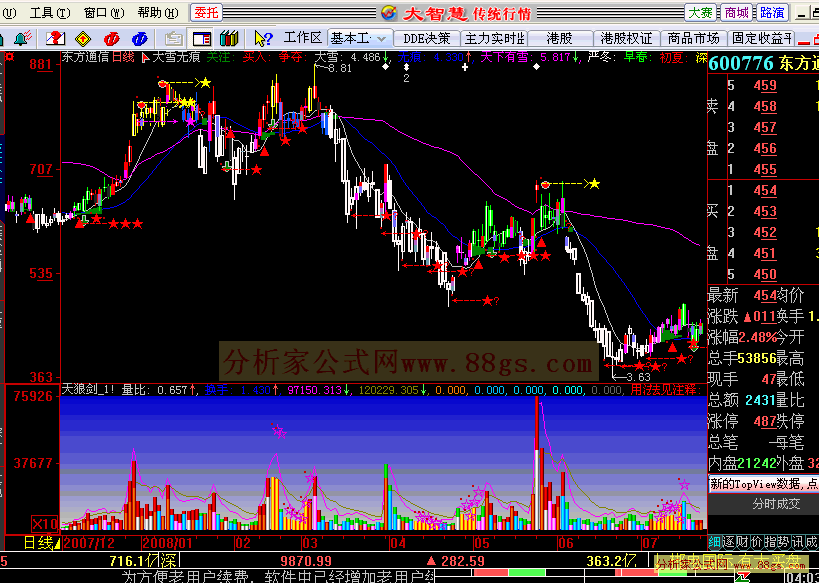Click stock code 600776 header
Screen dimensions: 819x583
click(741, 63)
